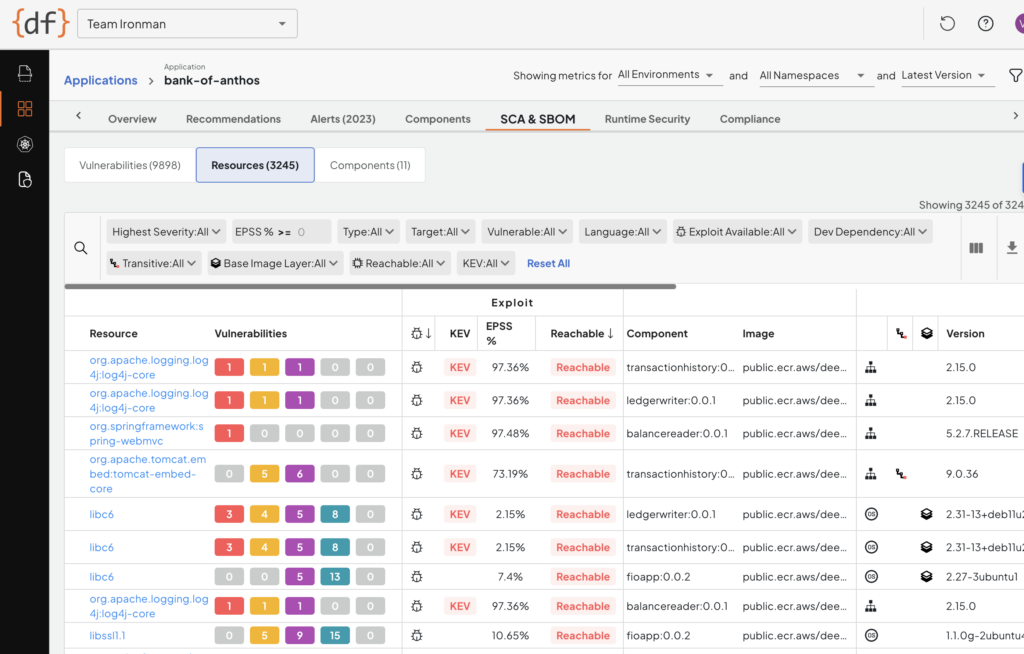The image size is (1024, 654).
Task: Click exploit bug icon in spring-webmvc row
Action: coord(417,433)
